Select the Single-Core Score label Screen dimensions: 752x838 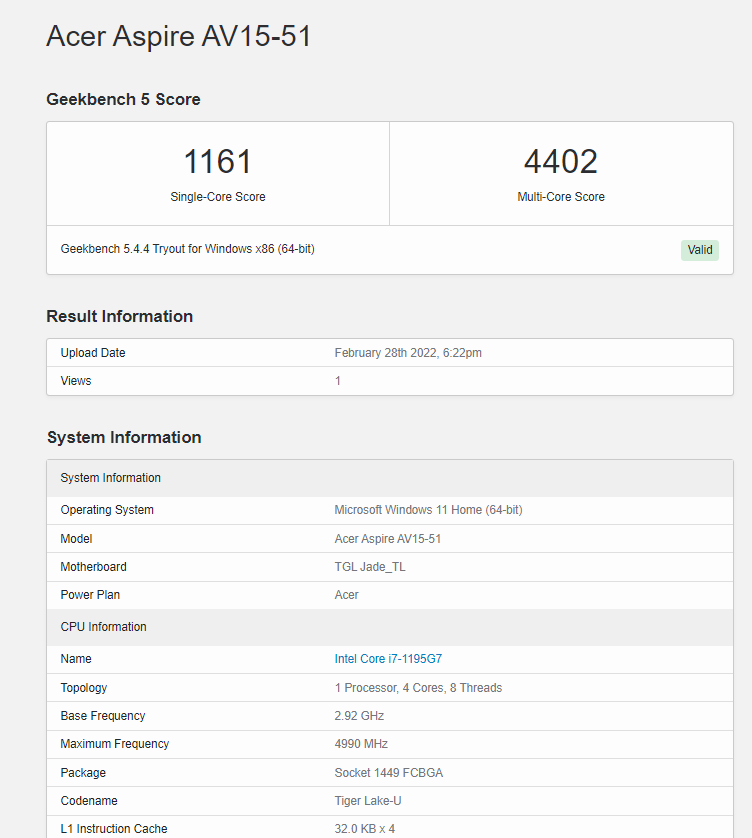pyautogui.click(x=218, y=197)
